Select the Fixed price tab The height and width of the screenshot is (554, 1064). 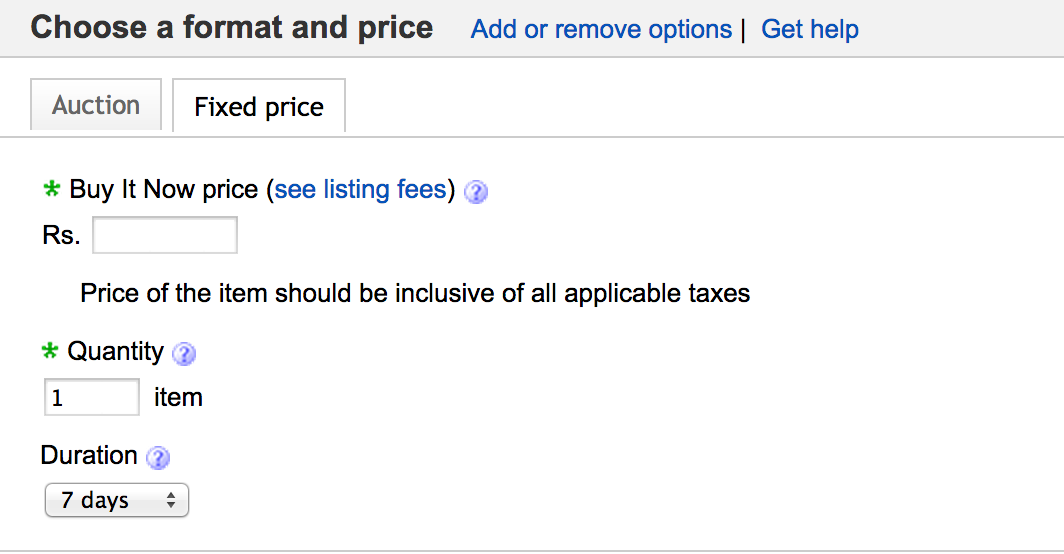(x=259, y=107)
